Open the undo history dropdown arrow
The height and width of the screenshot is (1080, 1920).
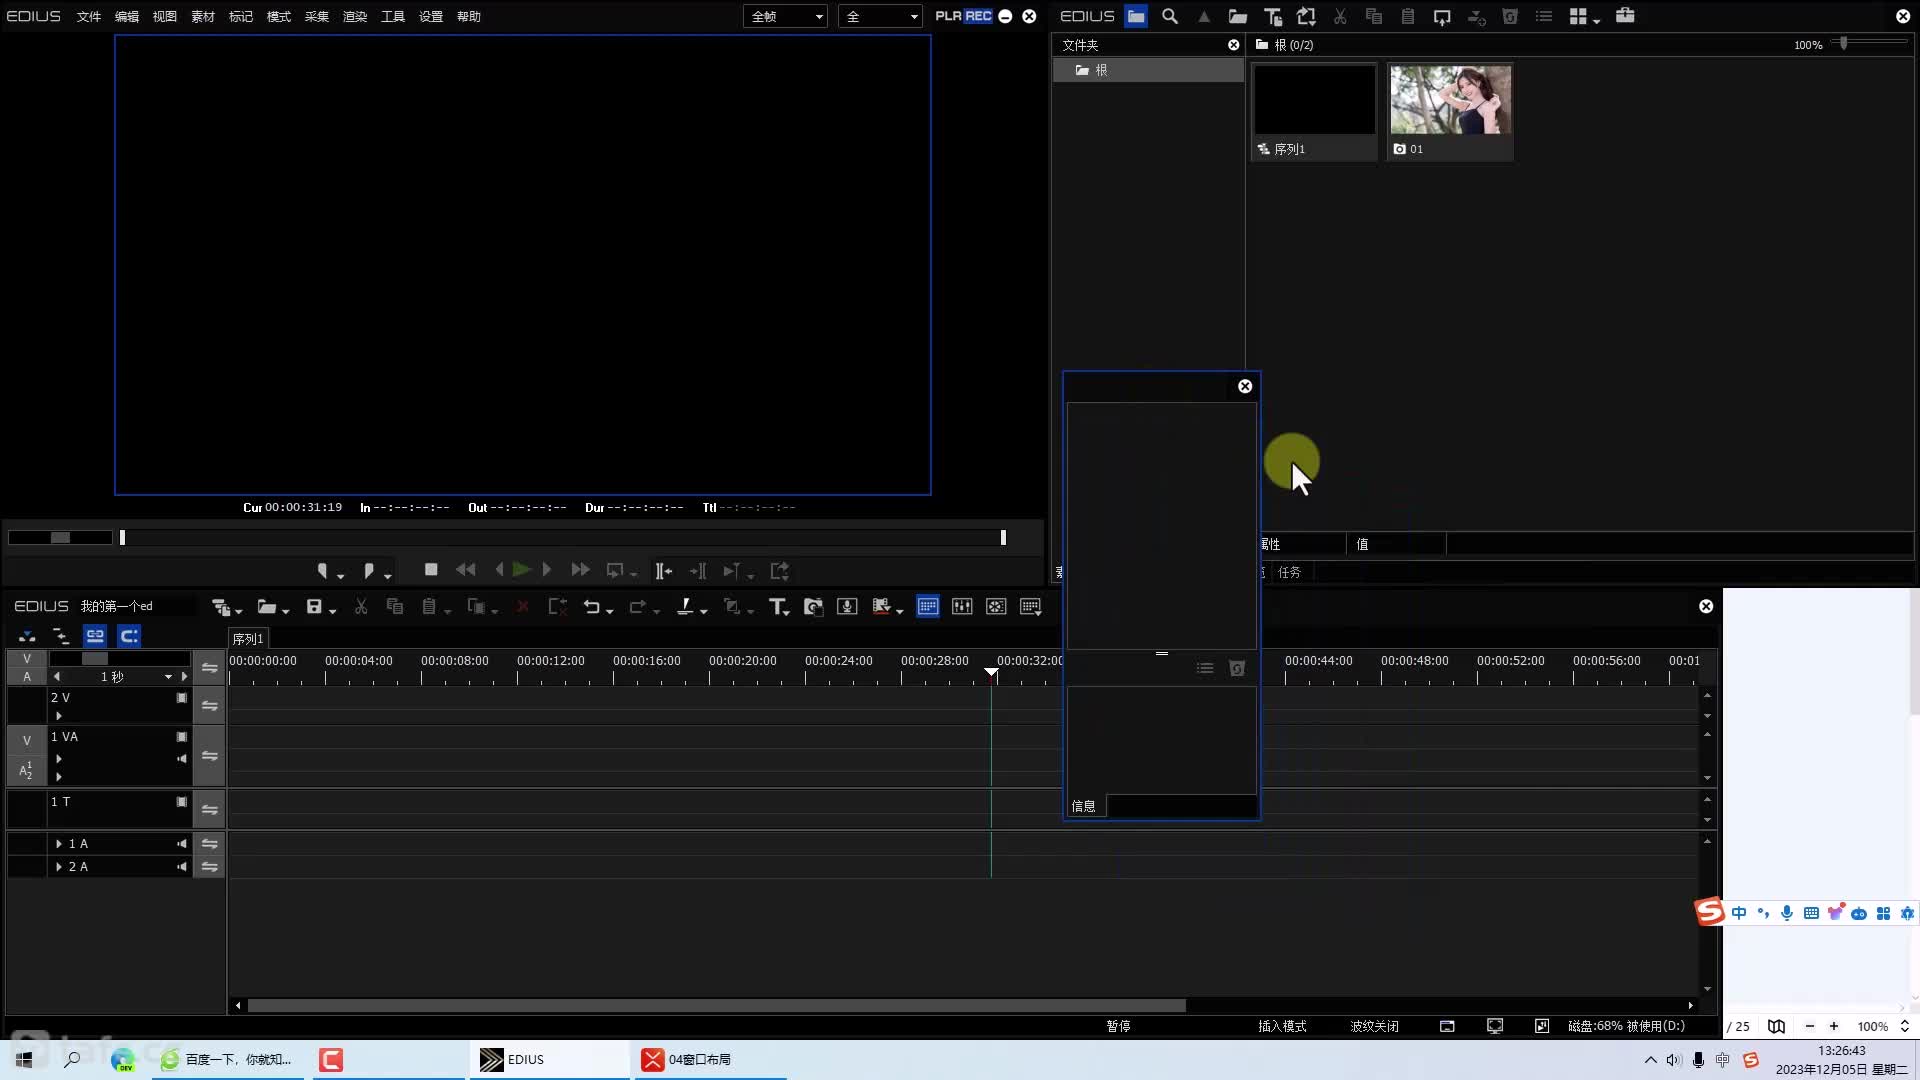610,611
